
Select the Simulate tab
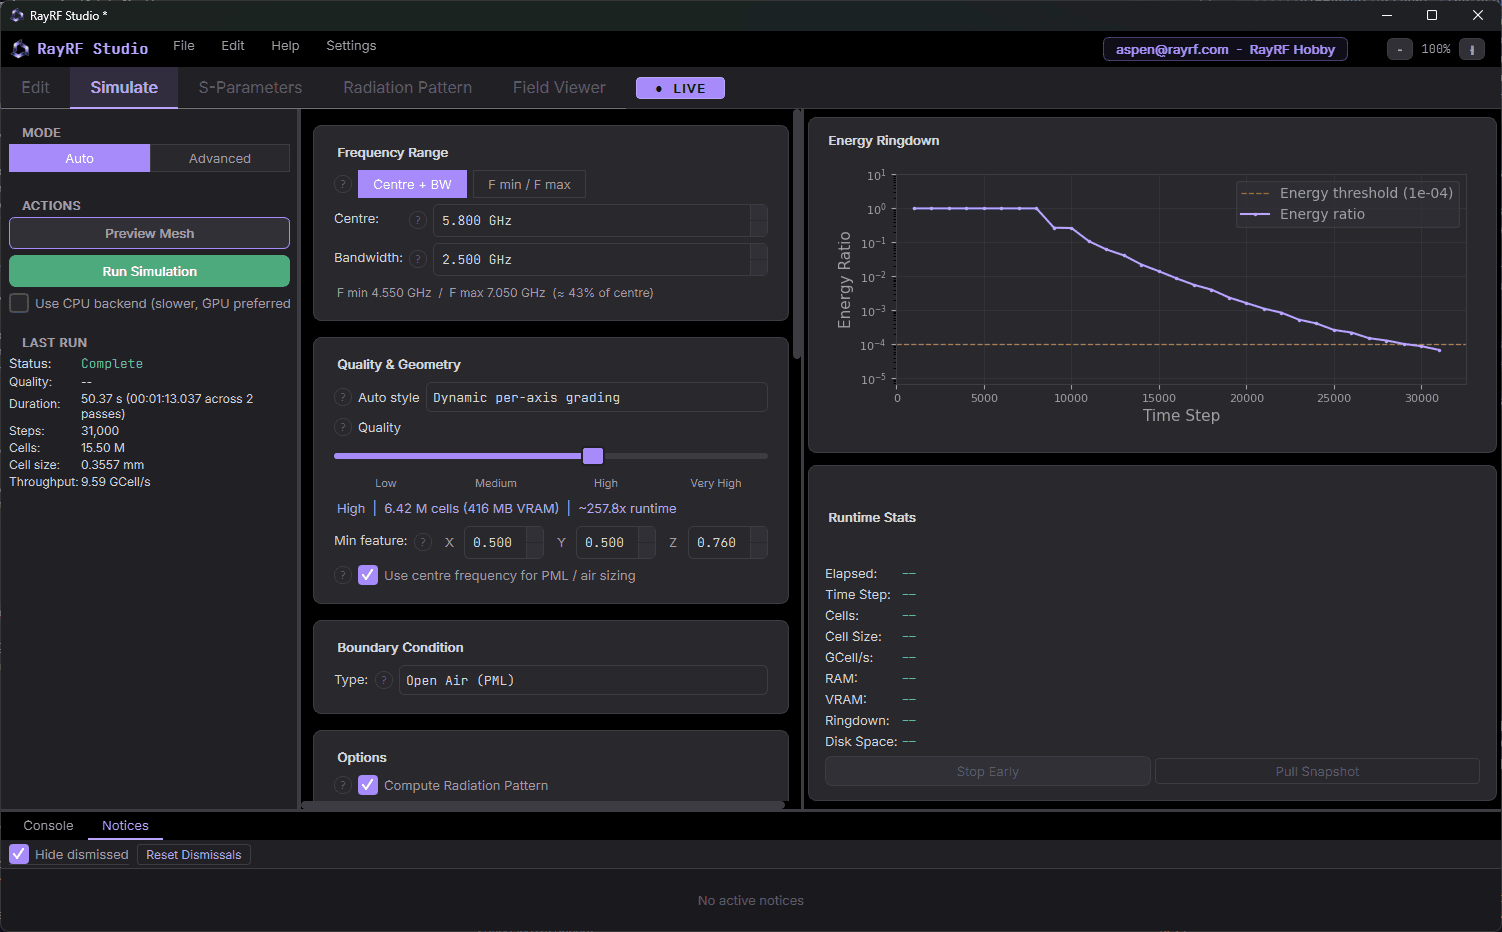pyautogui.click(x=124, y=88)
